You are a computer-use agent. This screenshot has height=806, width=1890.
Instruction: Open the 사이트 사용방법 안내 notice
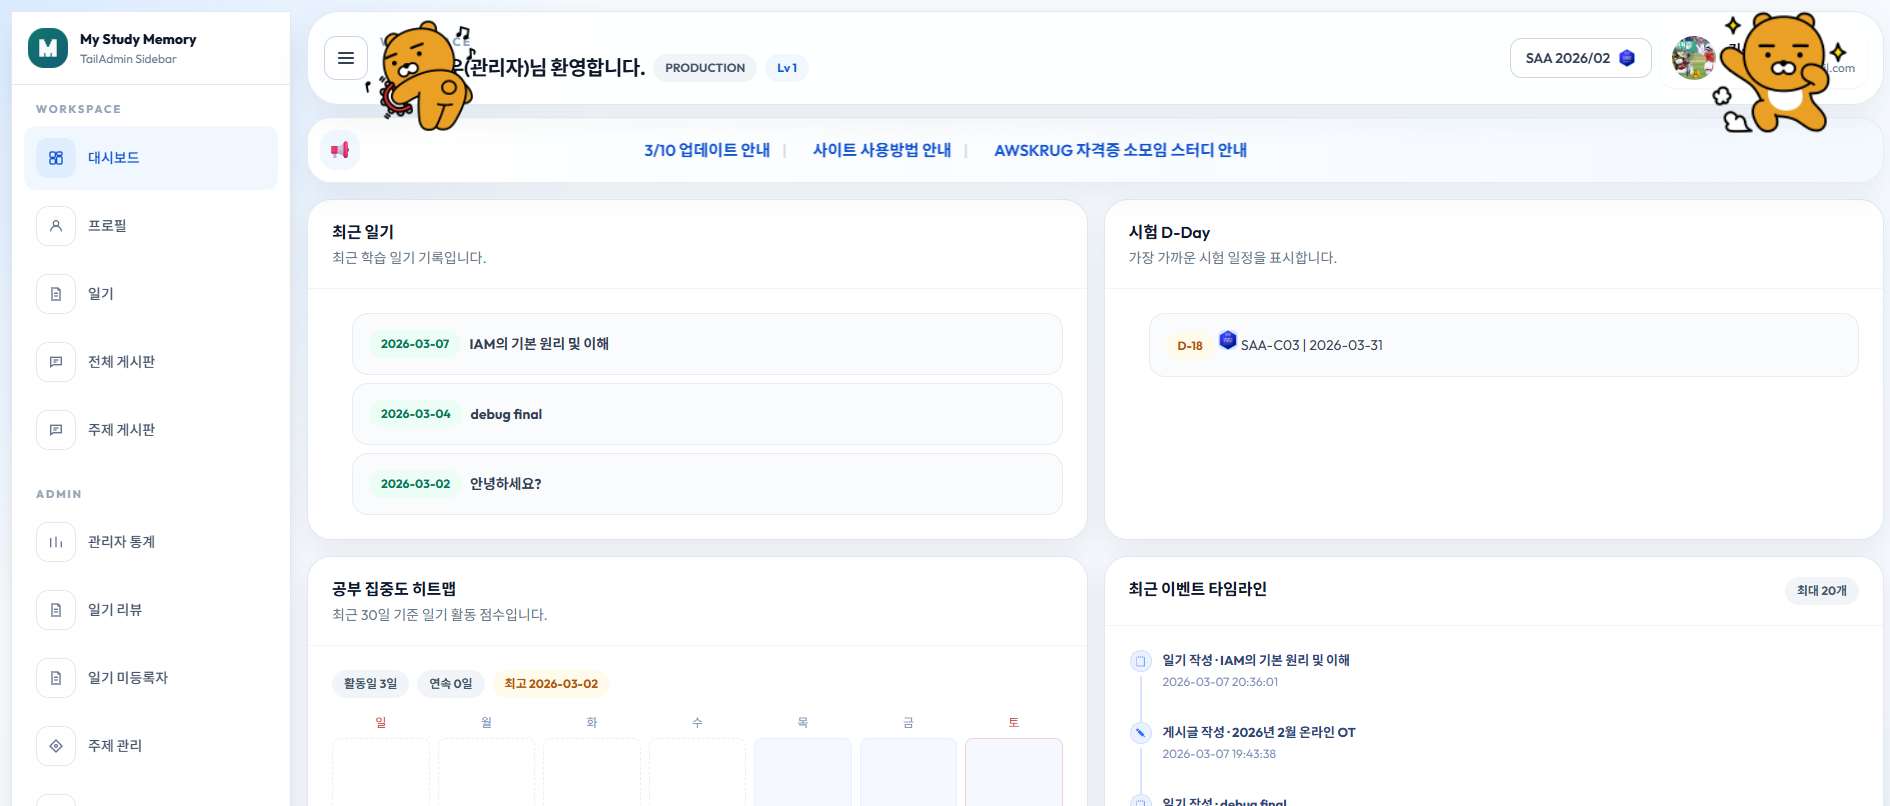click(x=882, y=150)
